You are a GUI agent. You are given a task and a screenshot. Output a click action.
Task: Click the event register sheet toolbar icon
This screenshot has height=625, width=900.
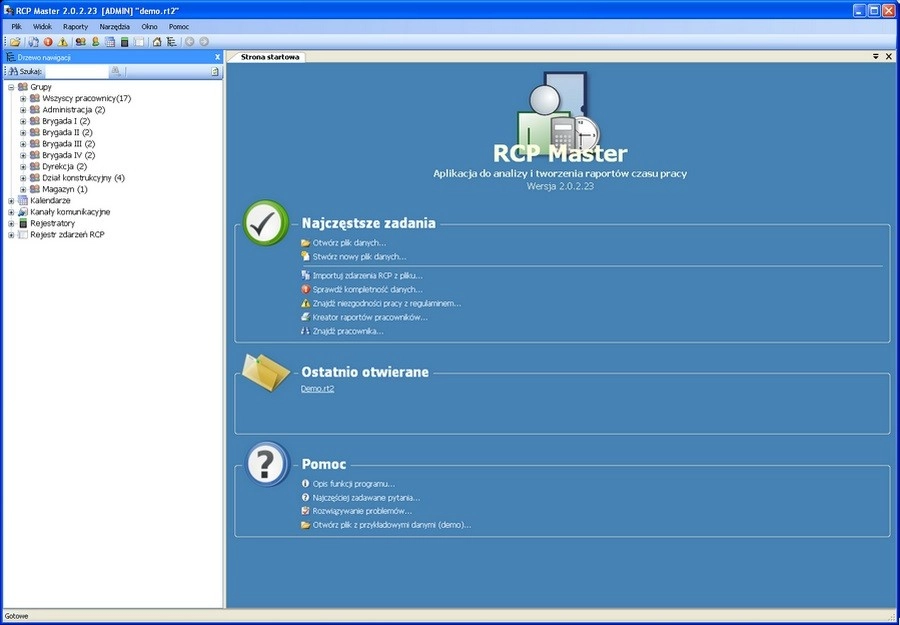click(138, 42)
